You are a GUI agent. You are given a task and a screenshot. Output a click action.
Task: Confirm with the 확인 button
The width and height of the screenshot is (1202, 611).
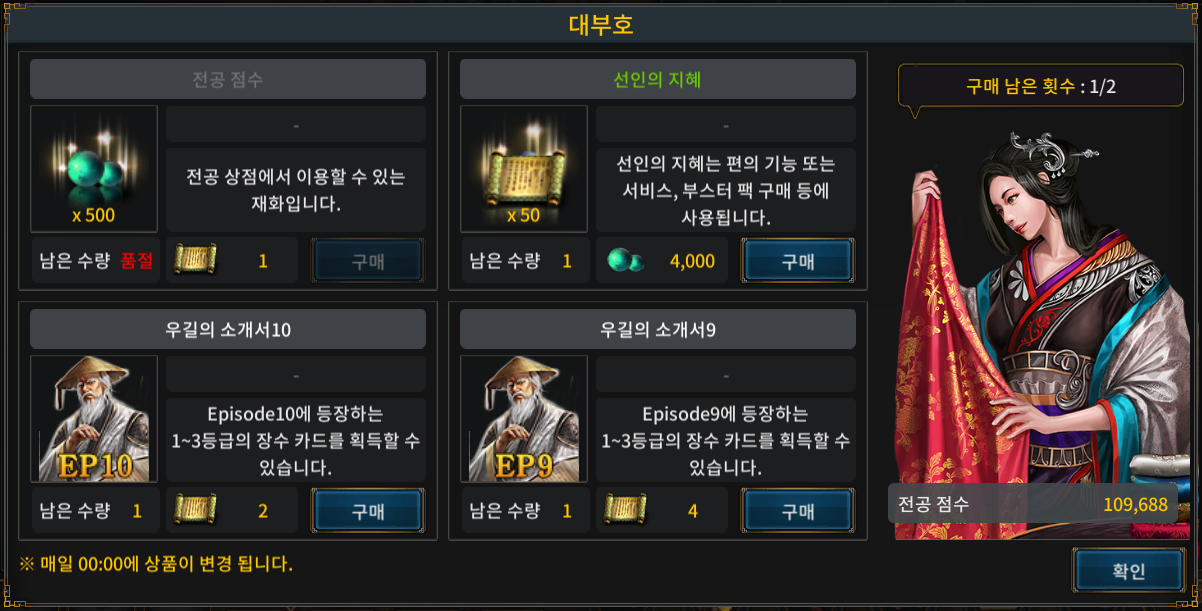[x=1128, y=571]
